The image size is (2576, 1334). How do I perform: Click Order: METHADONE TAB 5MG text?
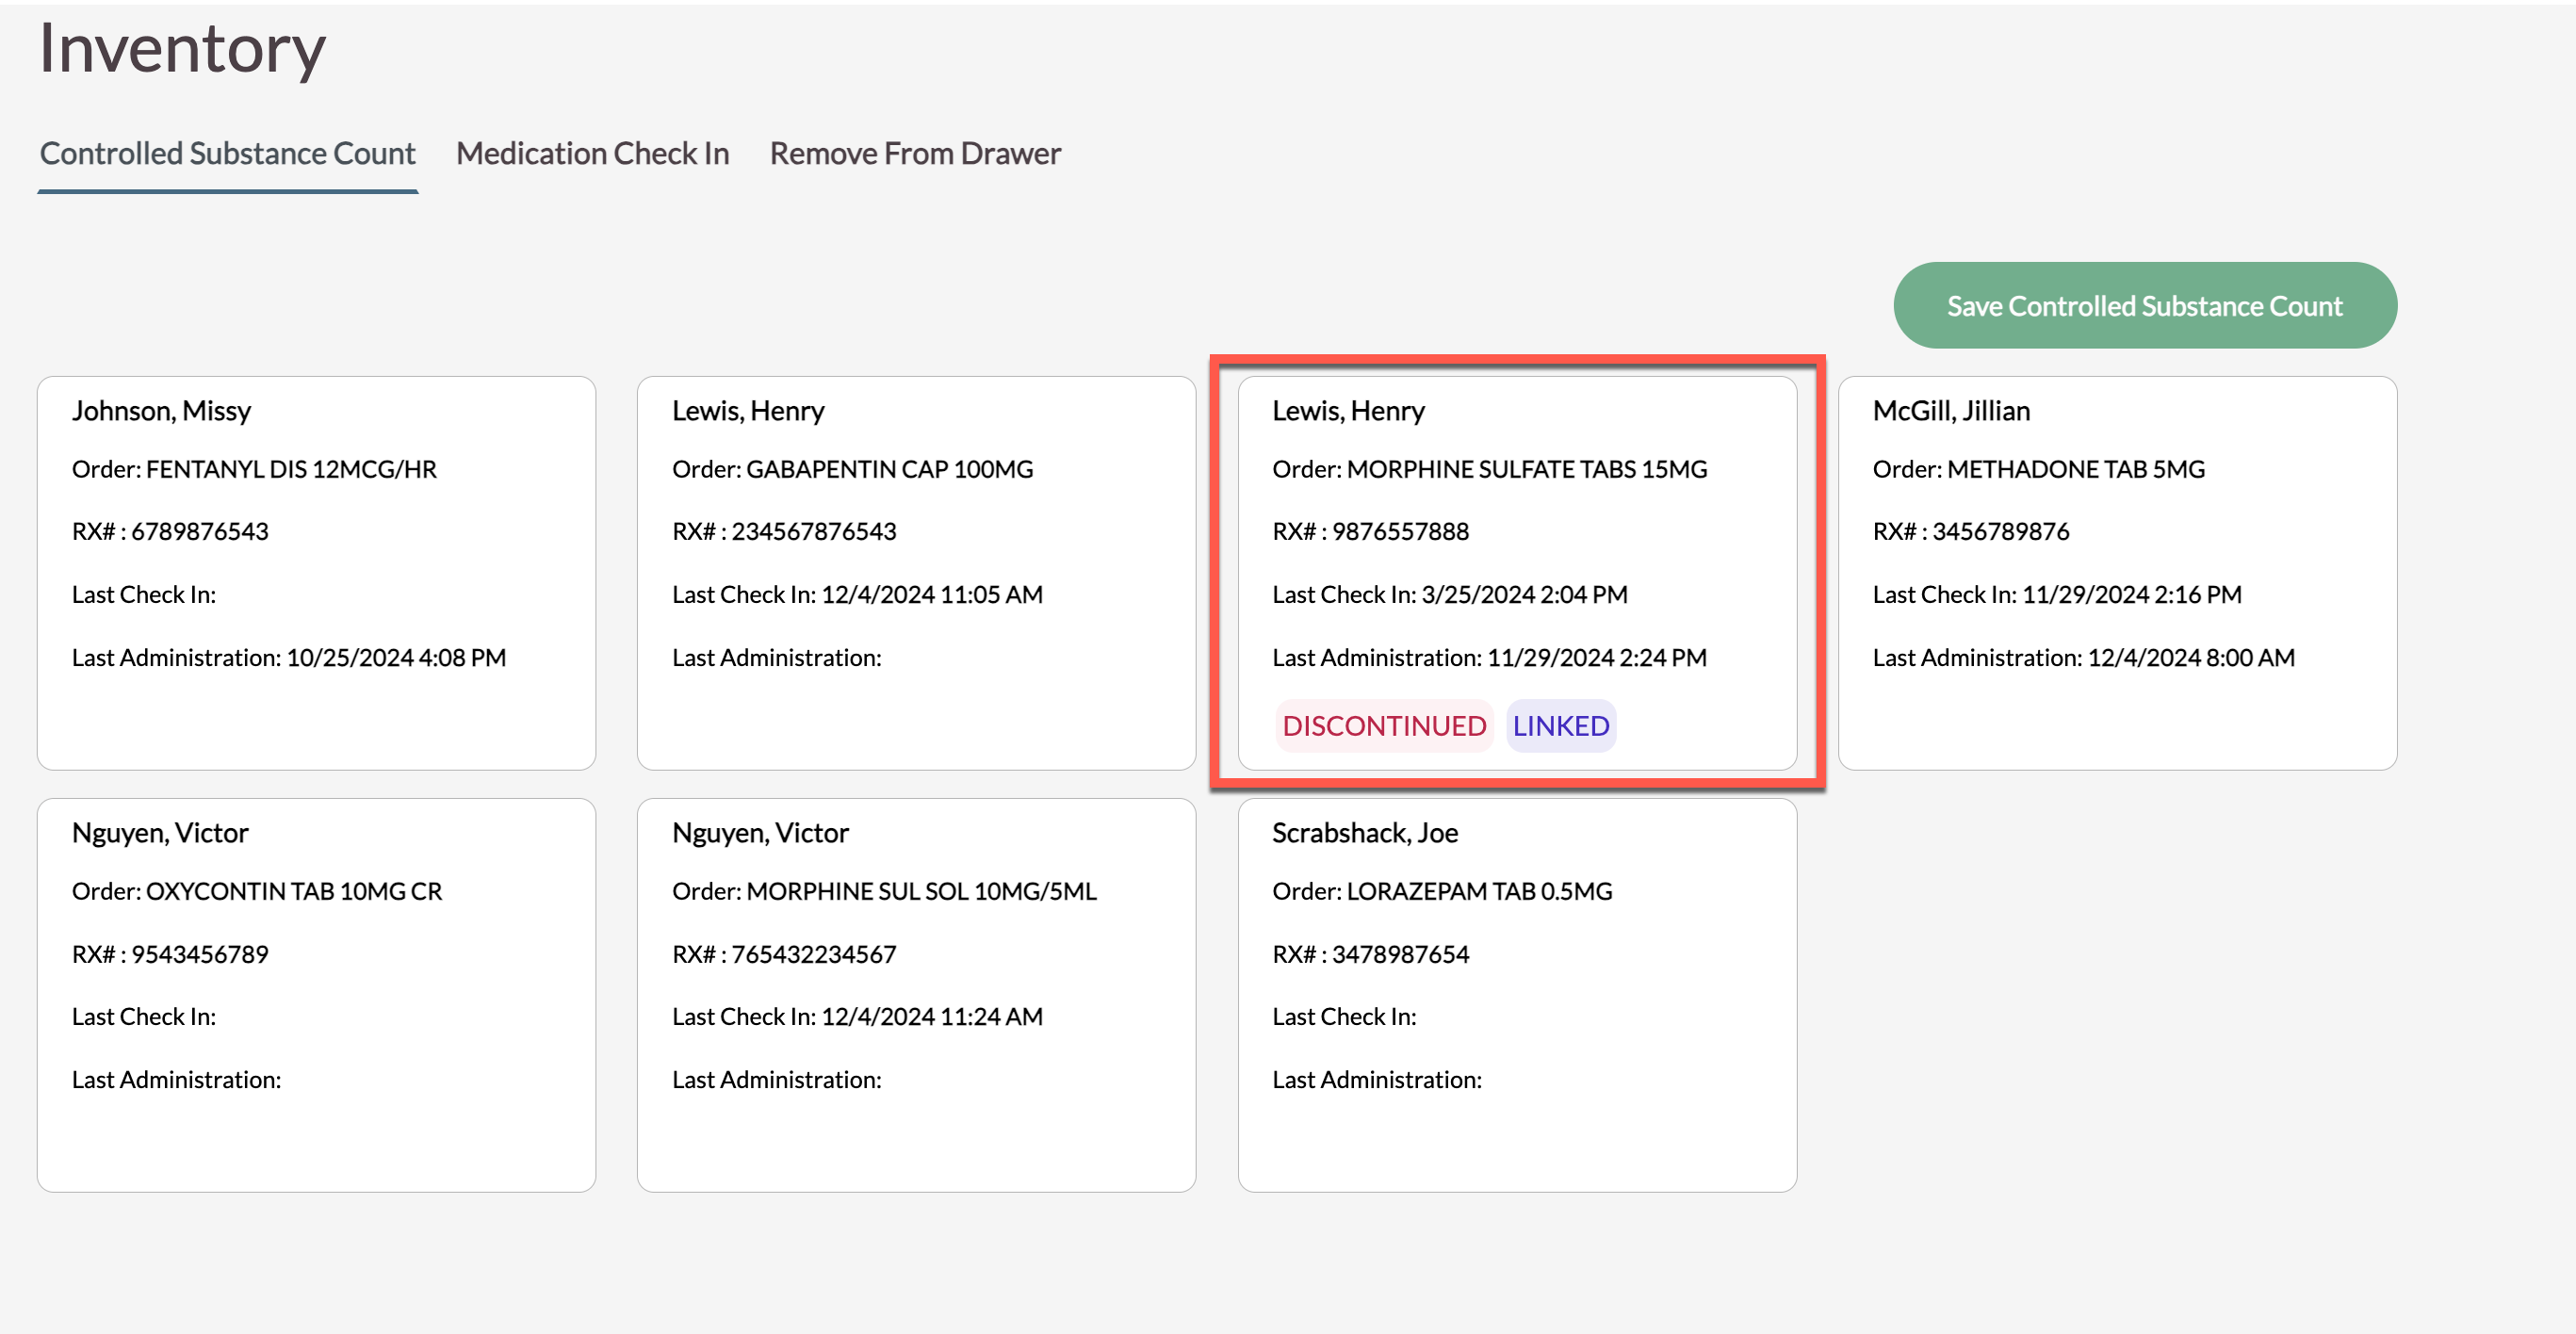pos(2038,469)
